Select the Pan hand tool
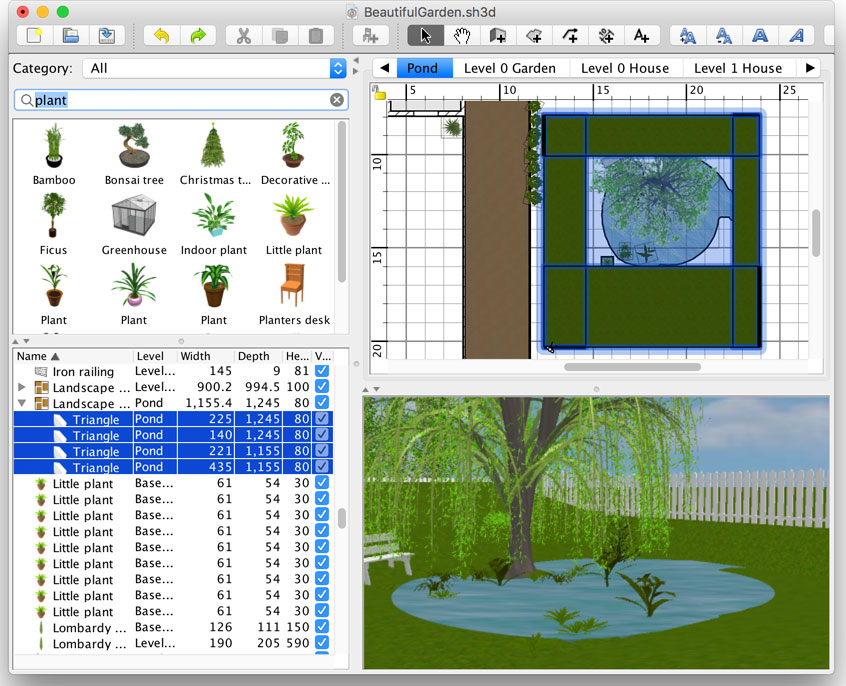 (x=461, y=36)
